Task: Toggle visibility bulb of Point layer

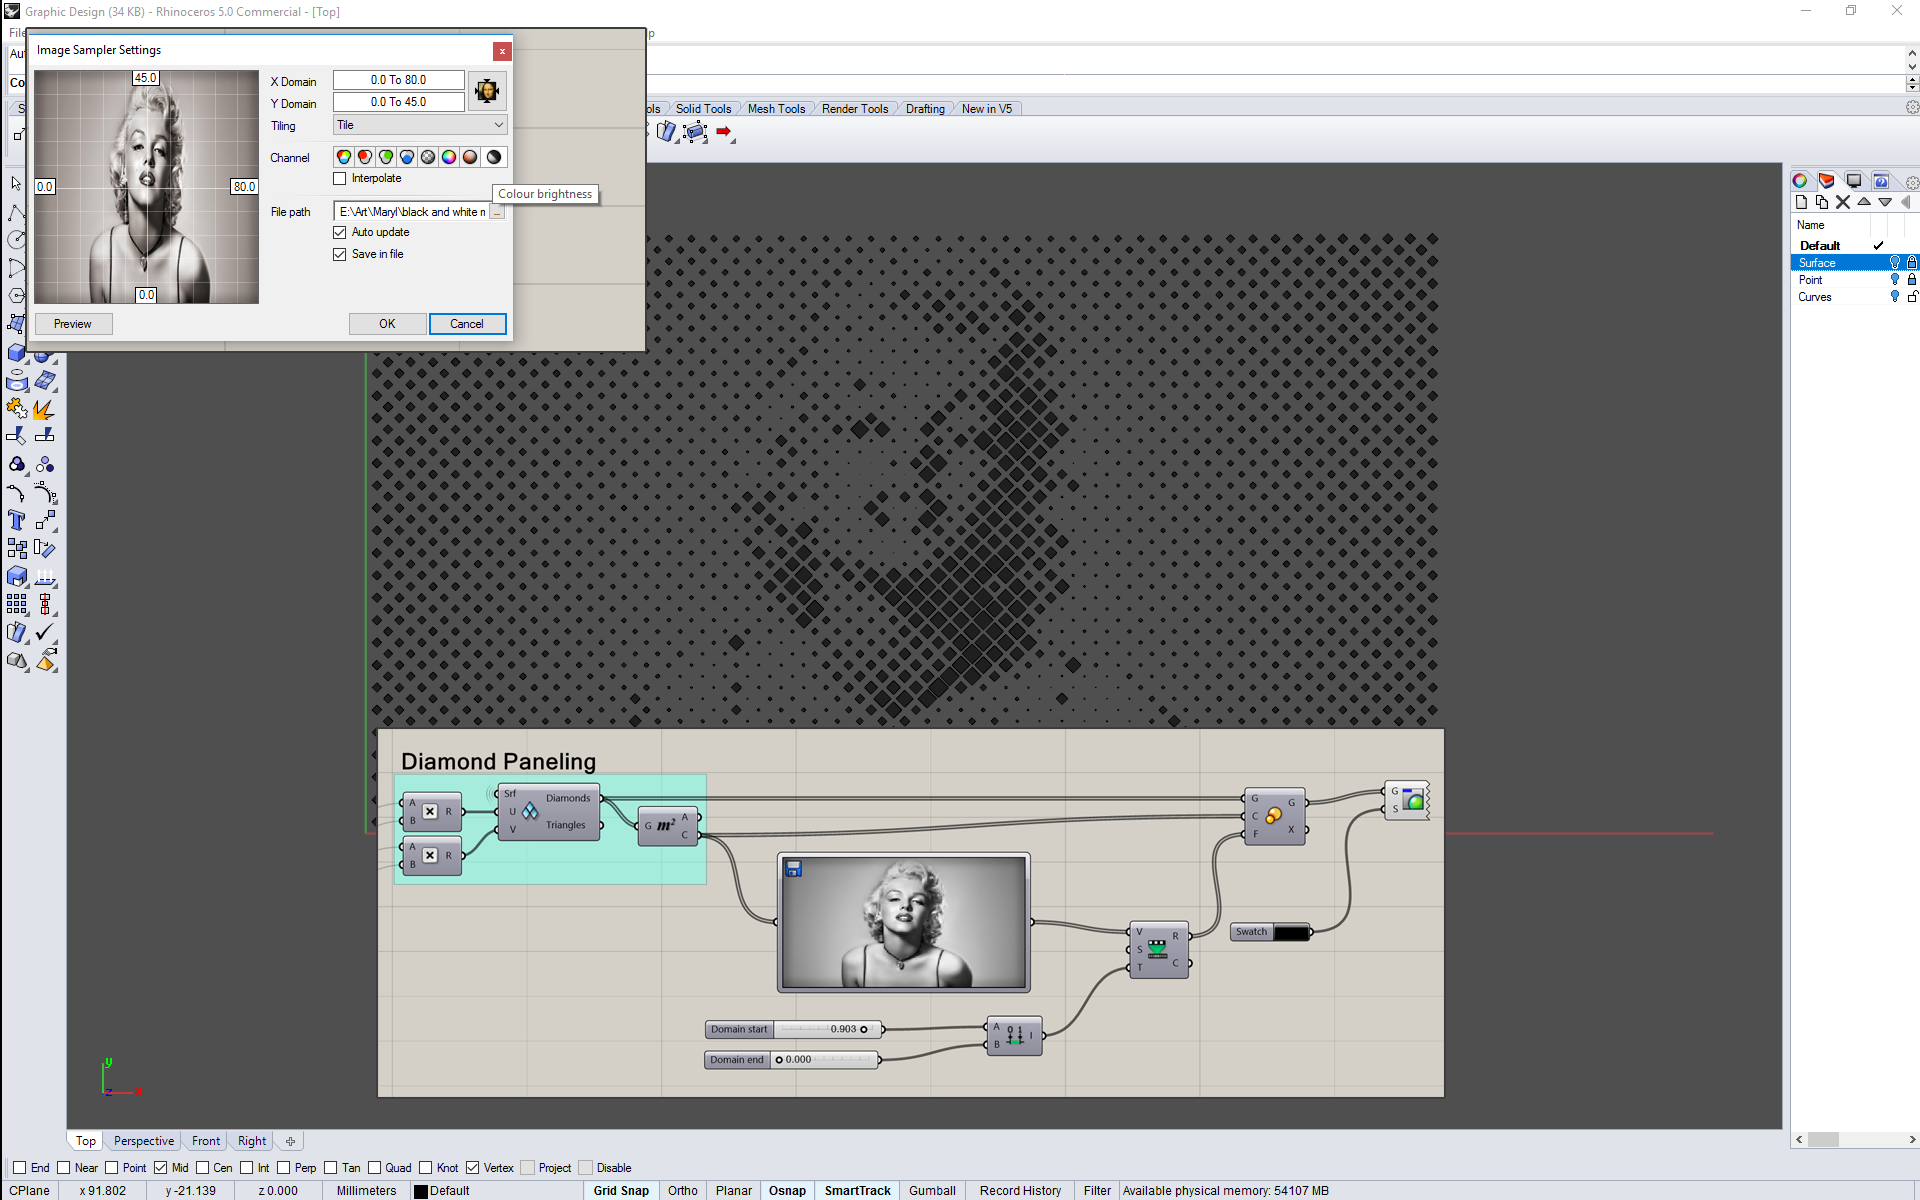Action: click(1894, 280)
